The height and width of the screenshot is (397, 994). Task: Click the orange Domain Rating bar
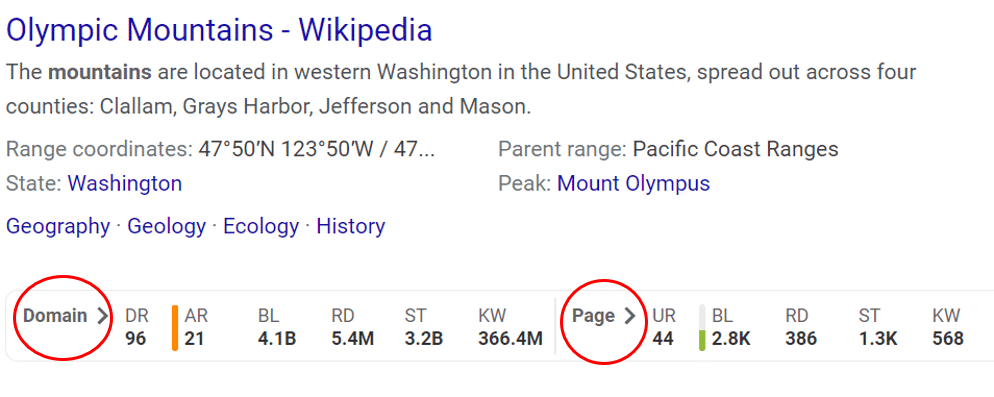click(174, 328)
